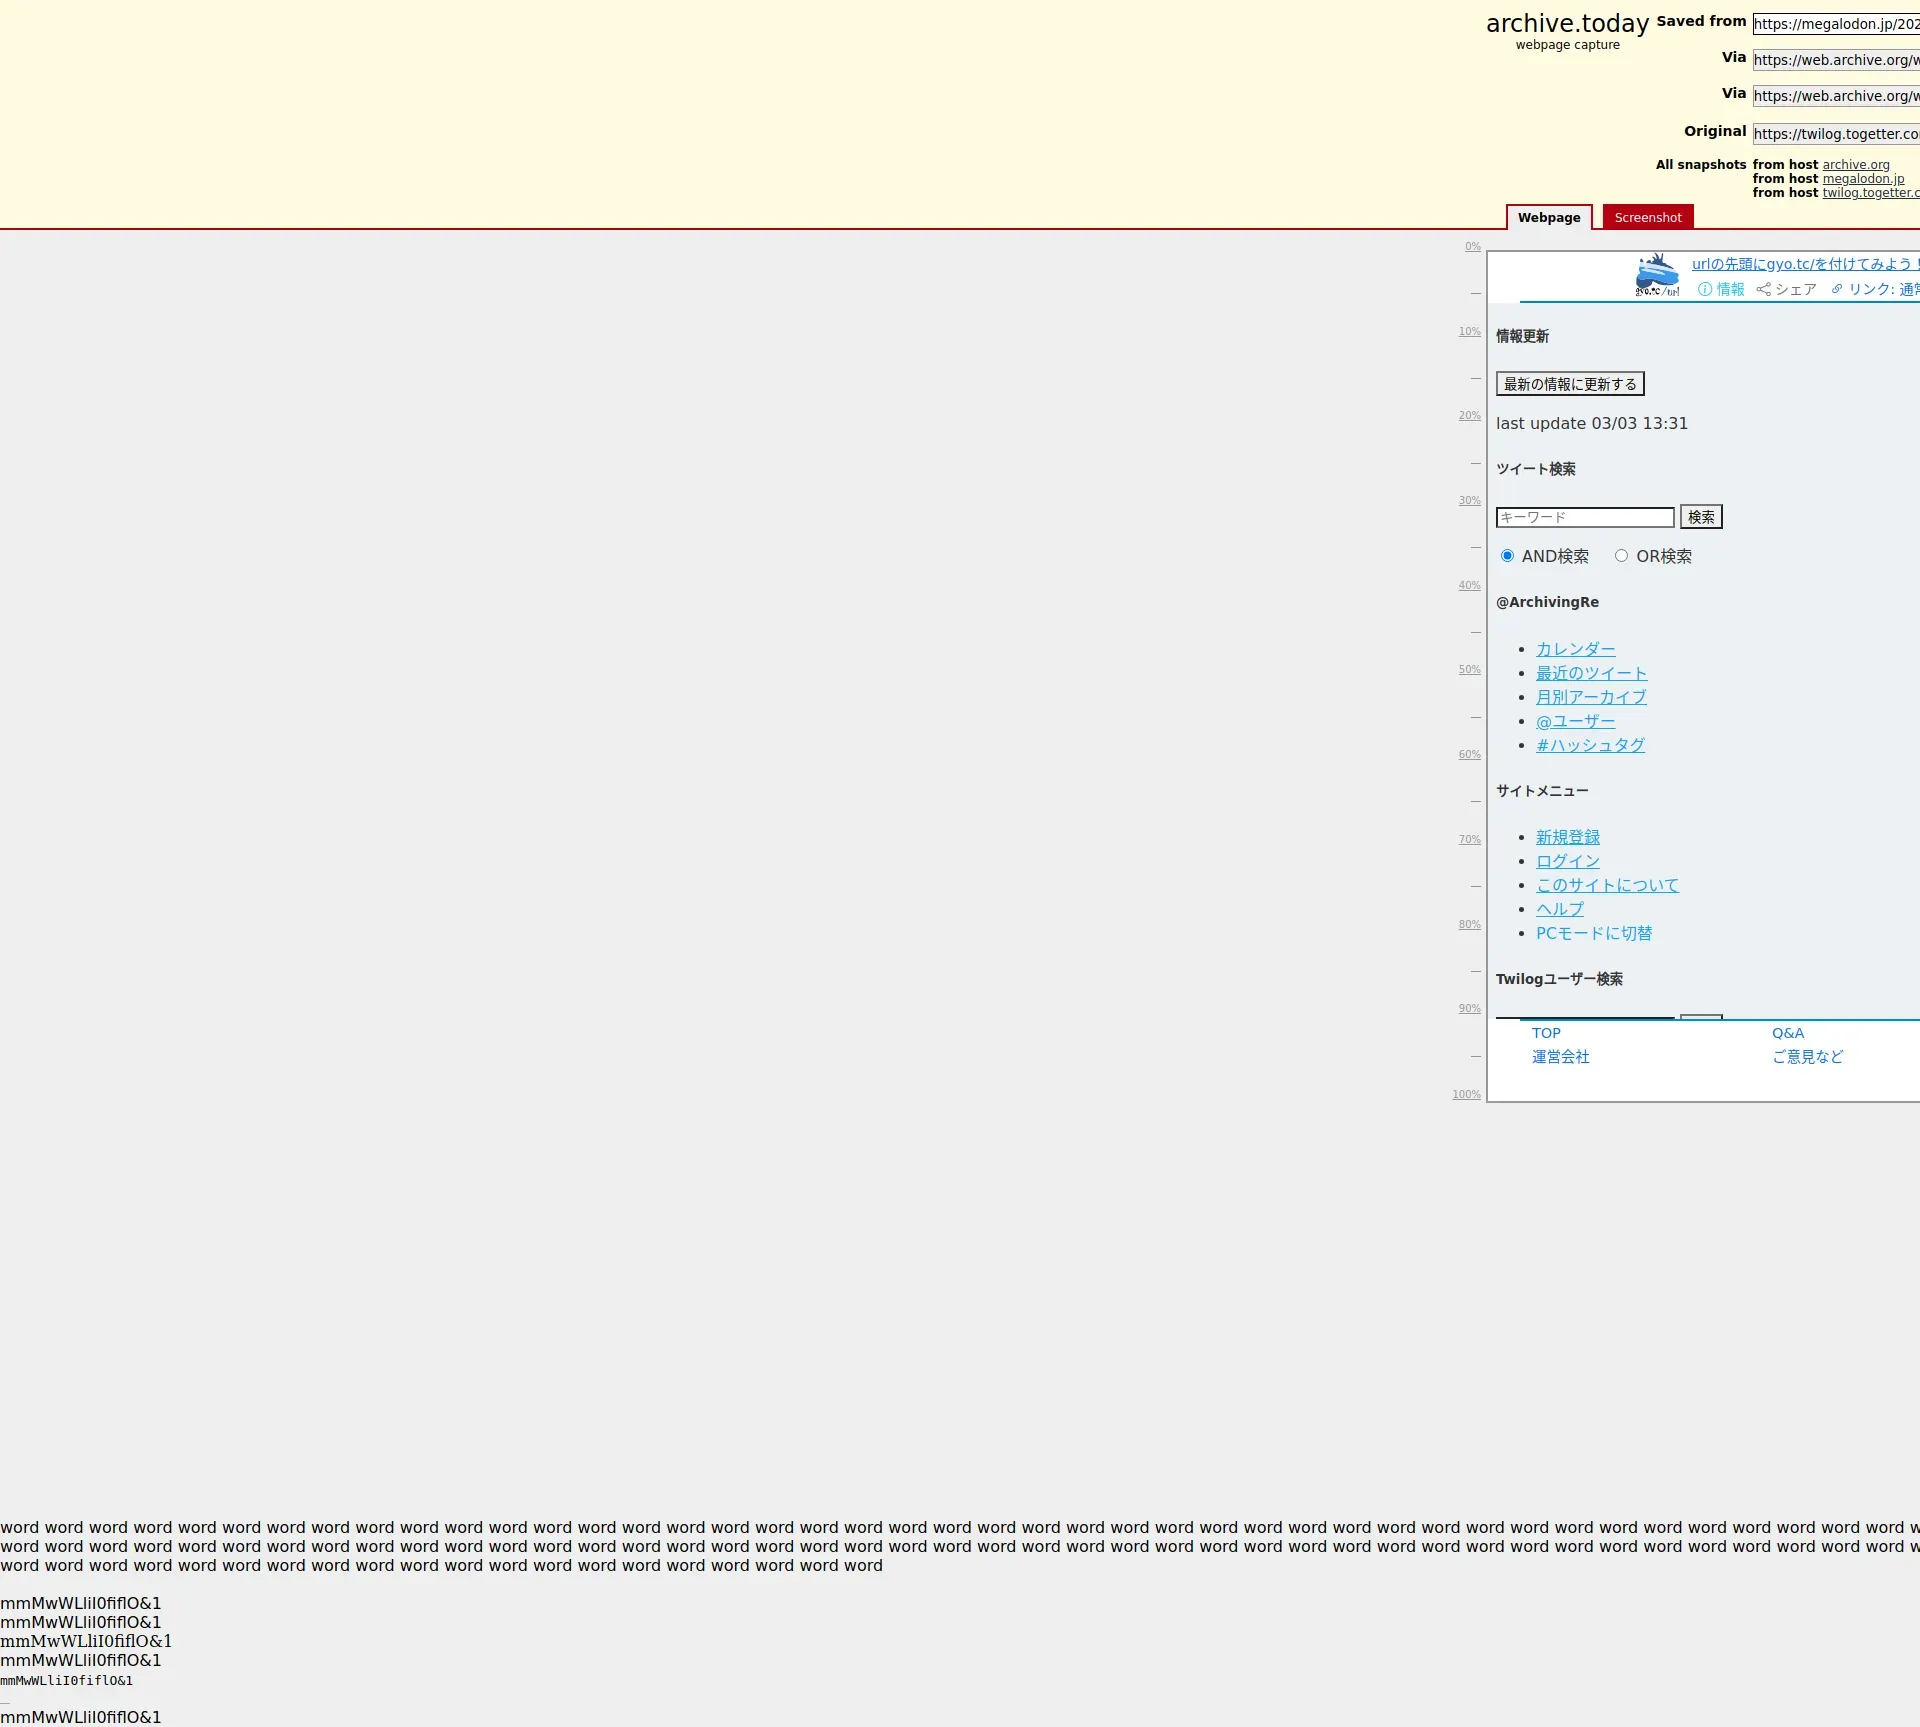This screenshot has width=1920, height=1727.
Task: Open the 新規登録 registration link
Action: point(1567,837)
